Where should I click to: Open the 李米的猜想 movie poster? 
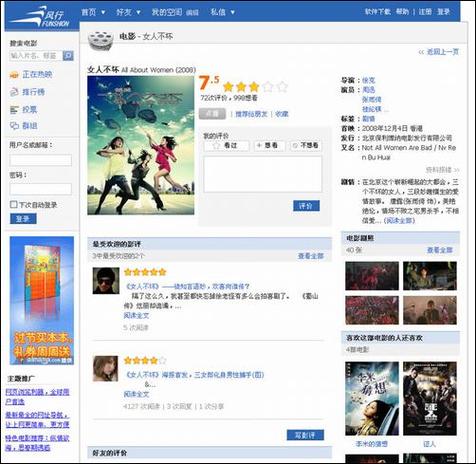pos(372,399)
